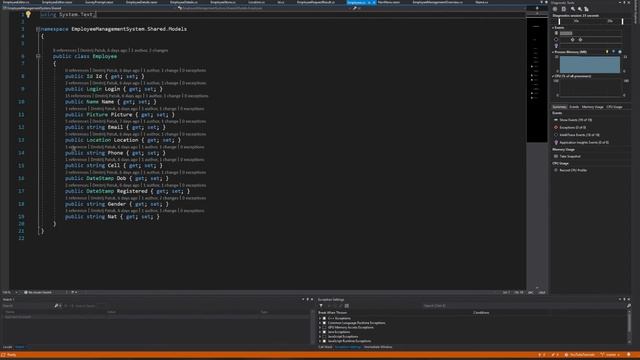Close the active Employee.cs tab
The height and width of the screenshot is (360, 640).
(373, 2)
